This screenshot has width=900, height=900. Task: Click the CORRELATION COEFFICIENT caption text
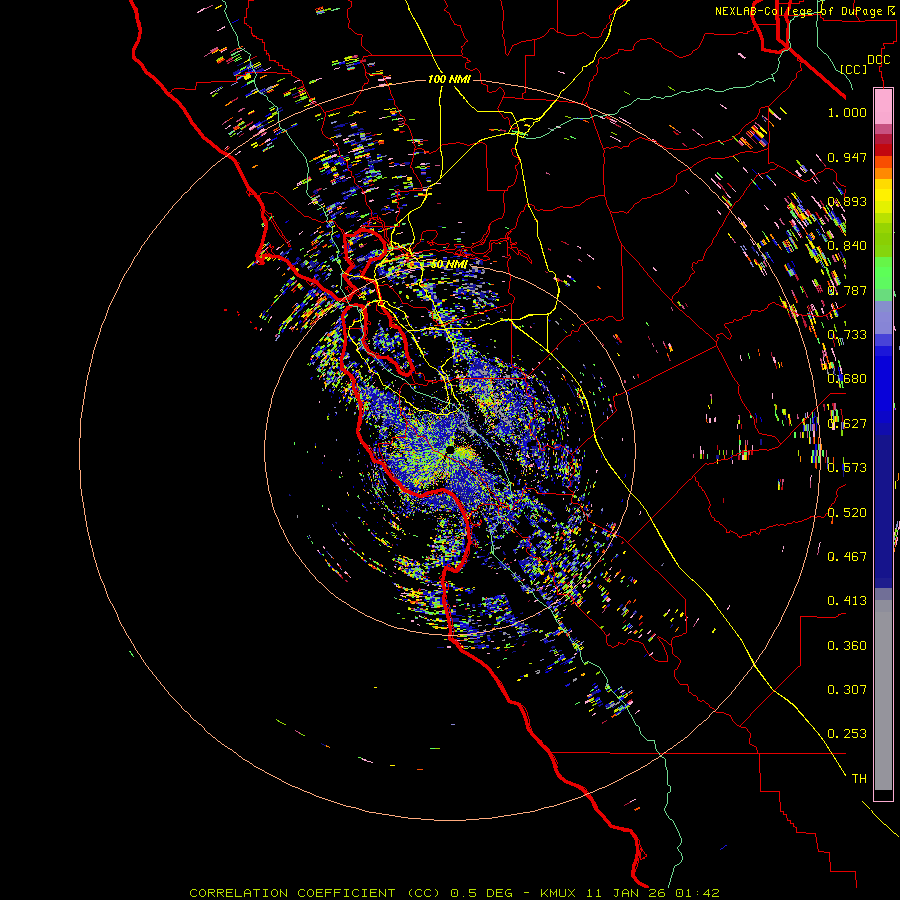292,893
